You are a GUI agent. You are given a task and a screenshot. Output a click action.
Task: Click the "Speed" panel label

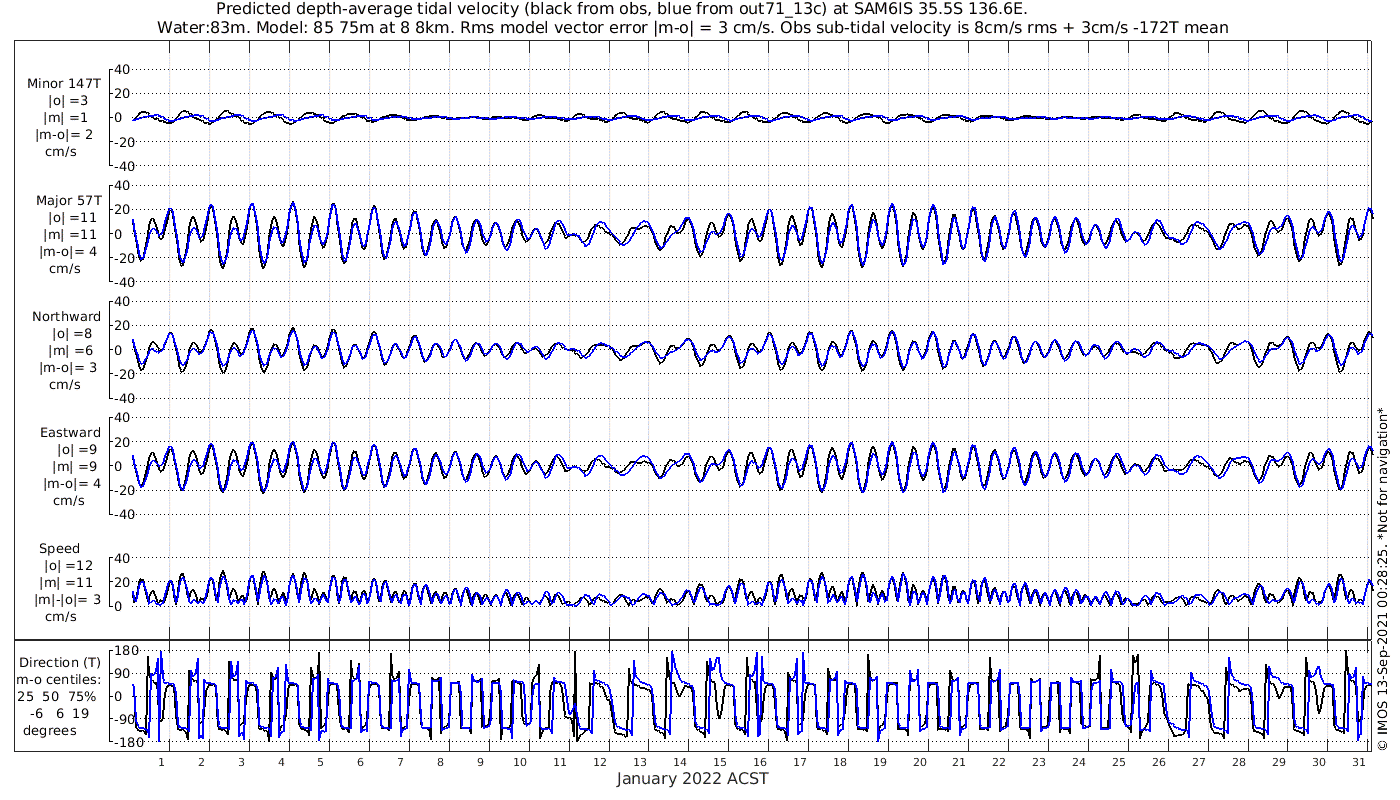pos(60,549)
